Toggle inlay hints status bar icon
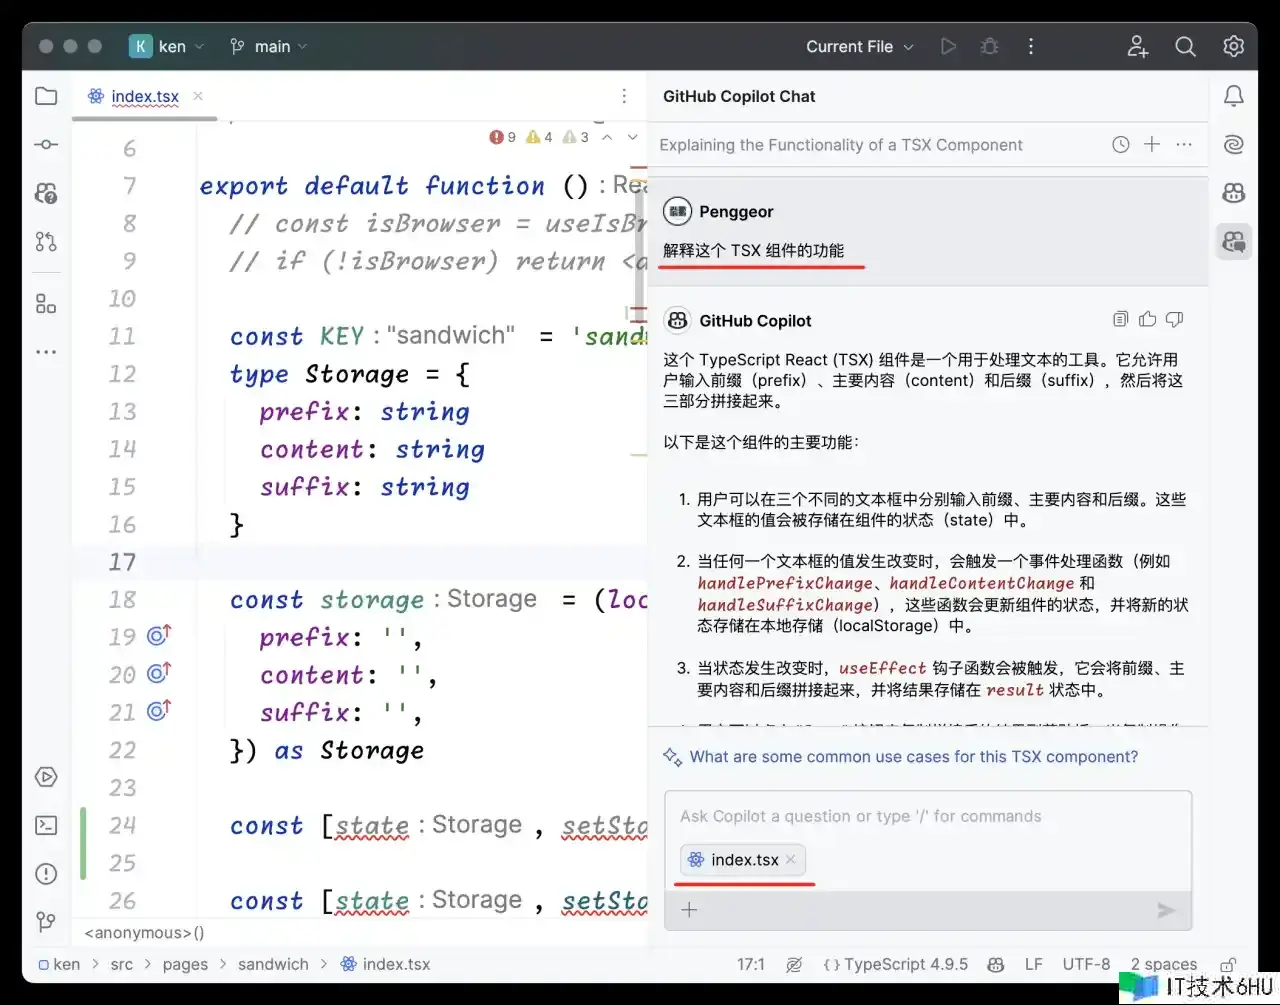This screenshot has width=1280, height=1005. tap(794, 965)
